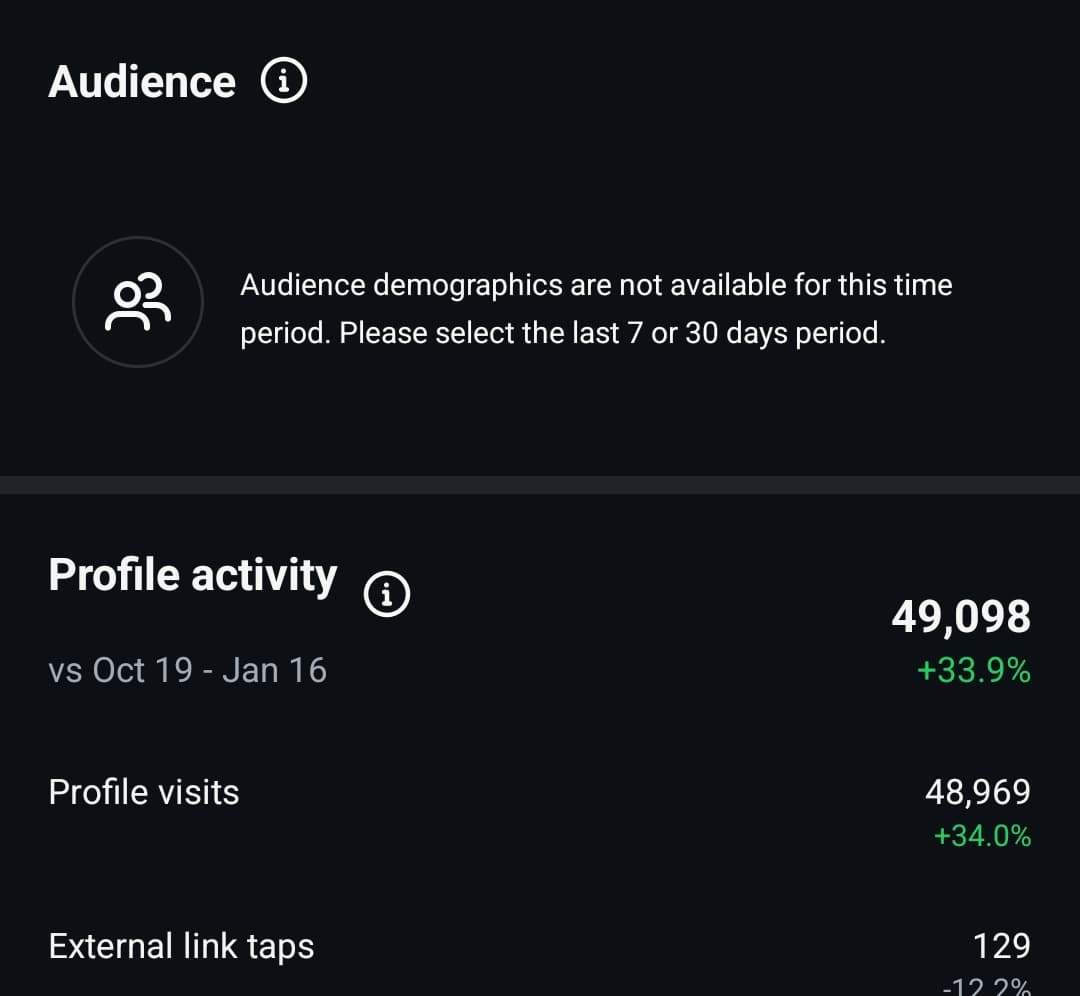Tap the audience people icon
Viewport: 1080px width, 996px height.
click(138, 302)
